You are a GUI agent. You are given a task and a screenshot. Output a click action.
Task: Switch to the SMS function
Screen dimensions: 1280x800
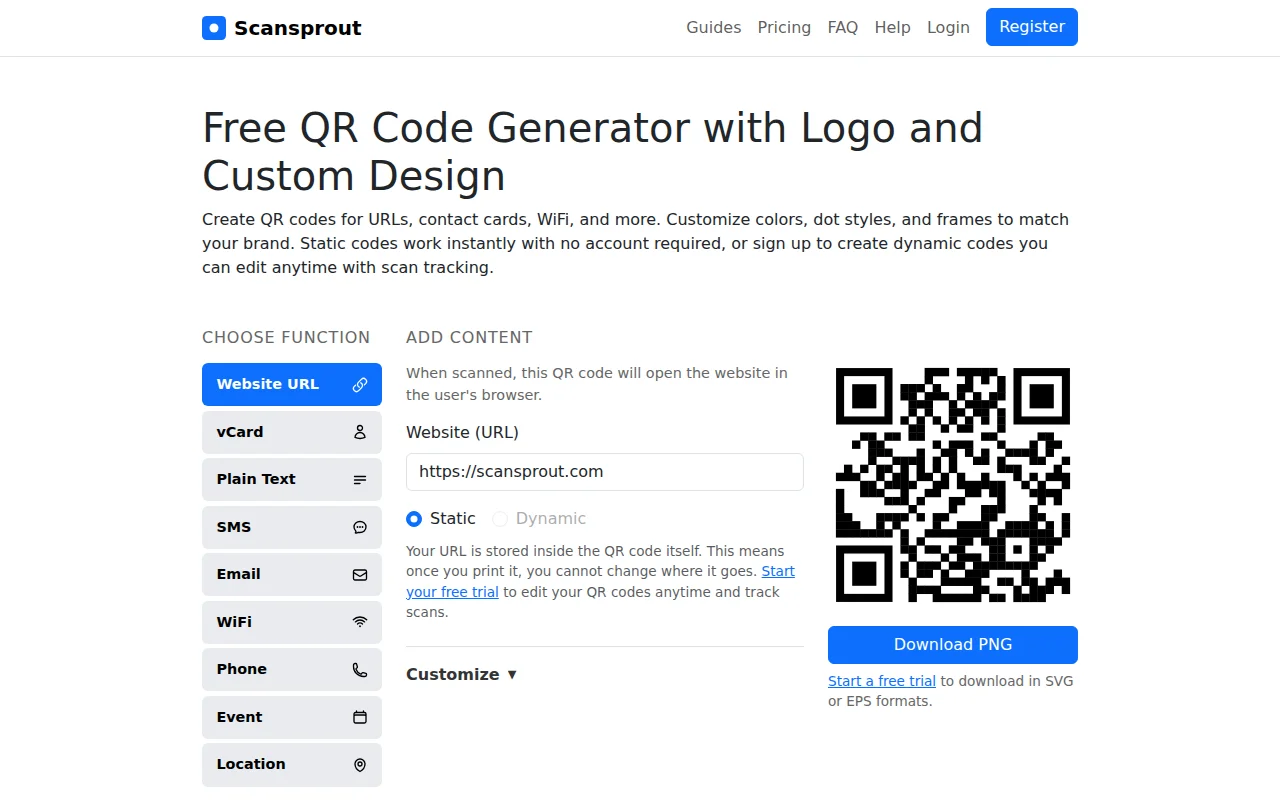pos(292,527)
